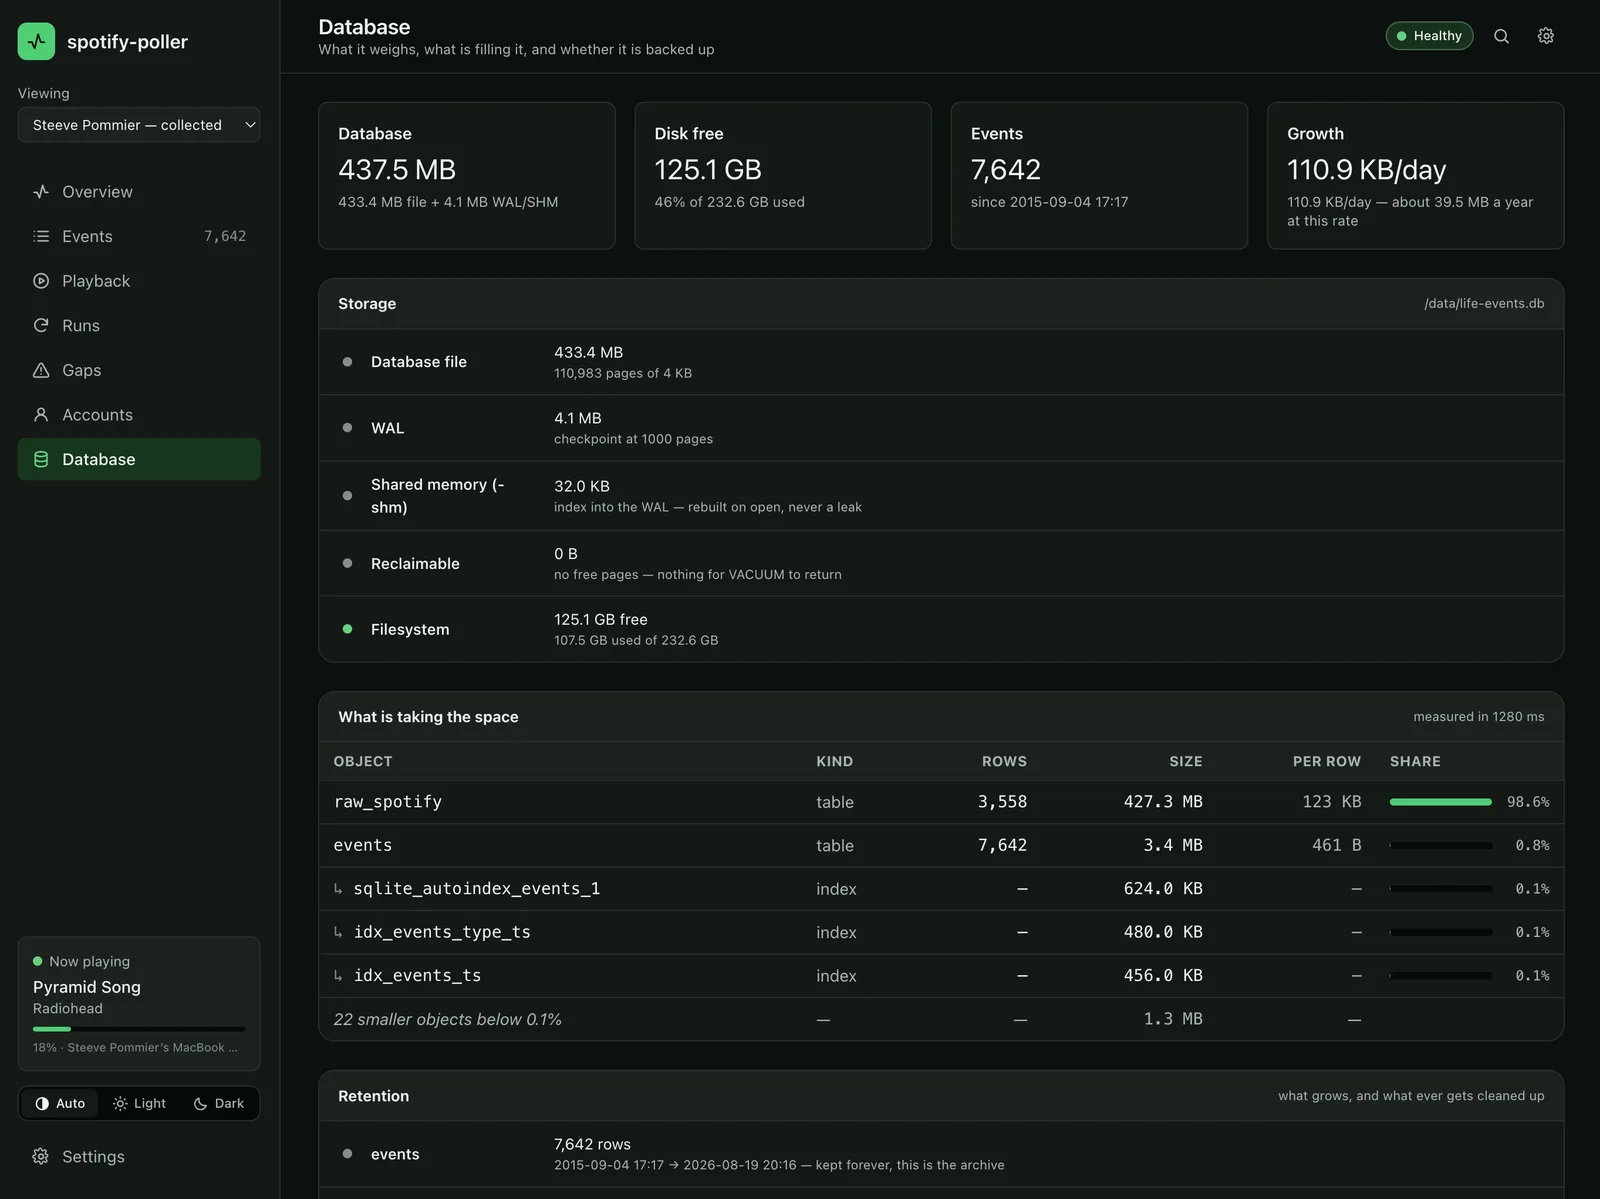The image size is (1600, 1199).
Task: Click the sqlite_autoindex_events_1 row name
Action: click(477, 889)
